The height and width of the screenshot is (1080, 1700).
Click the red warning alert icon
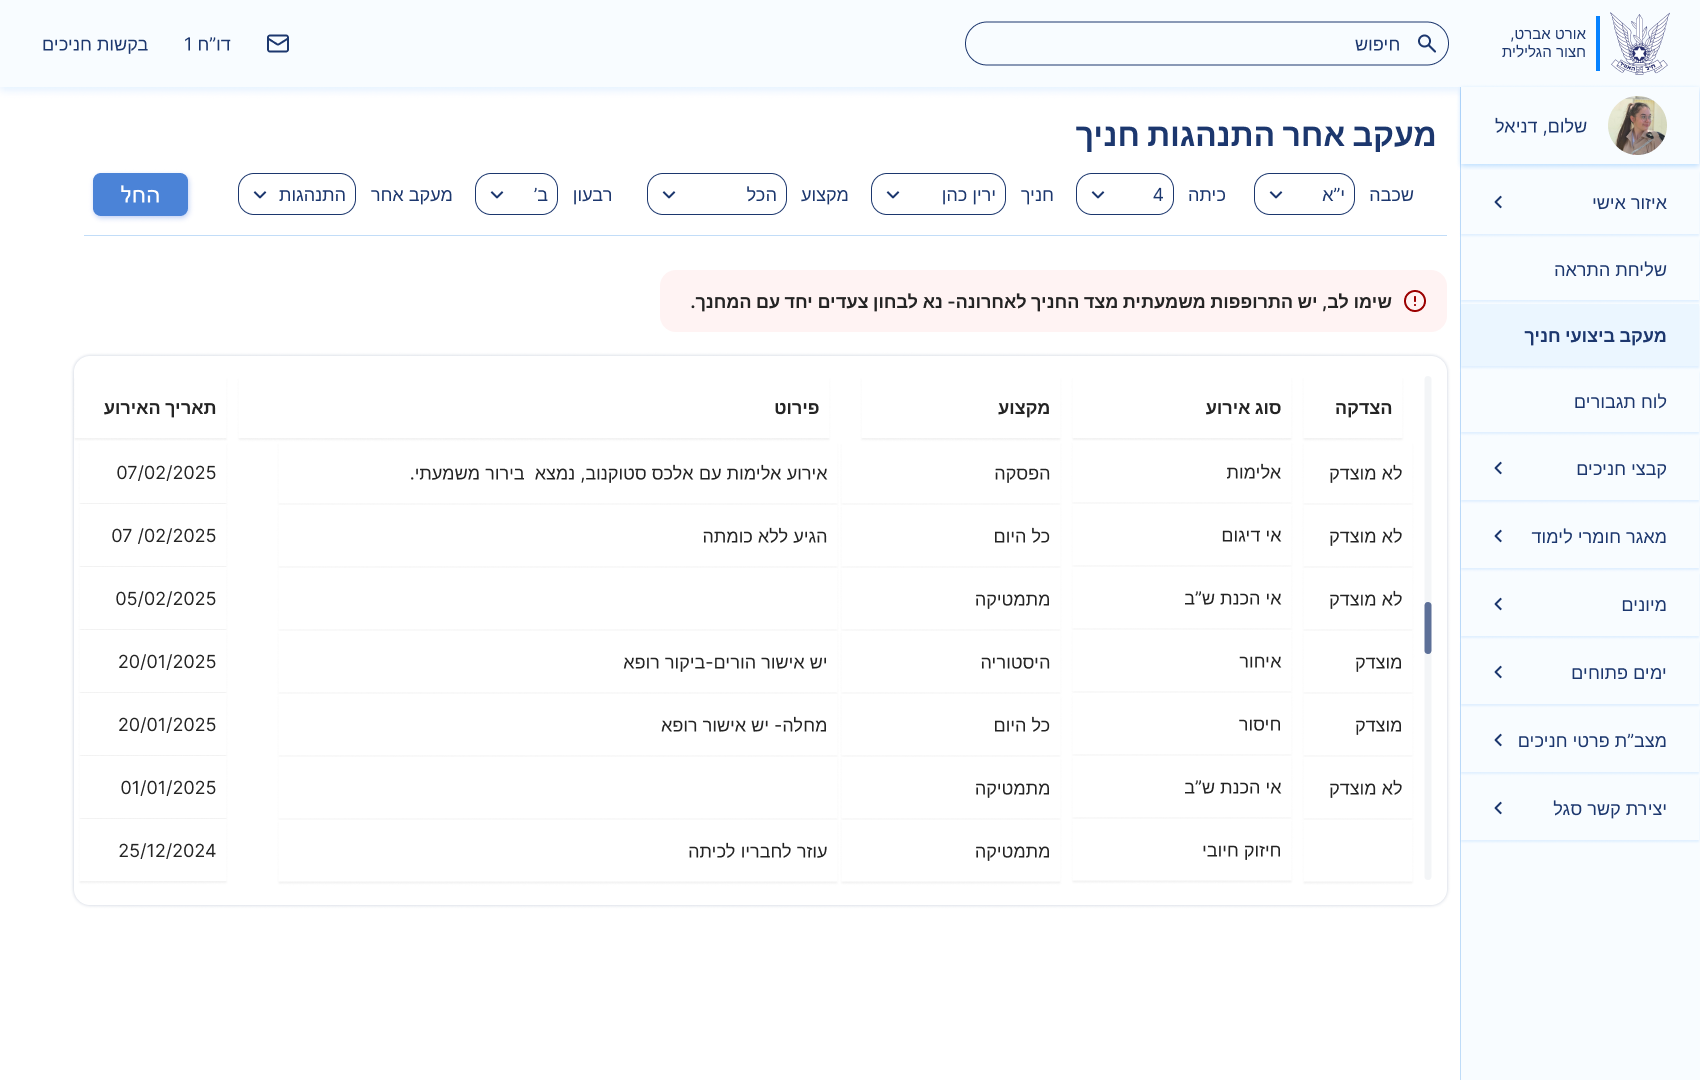[1415, 301]
